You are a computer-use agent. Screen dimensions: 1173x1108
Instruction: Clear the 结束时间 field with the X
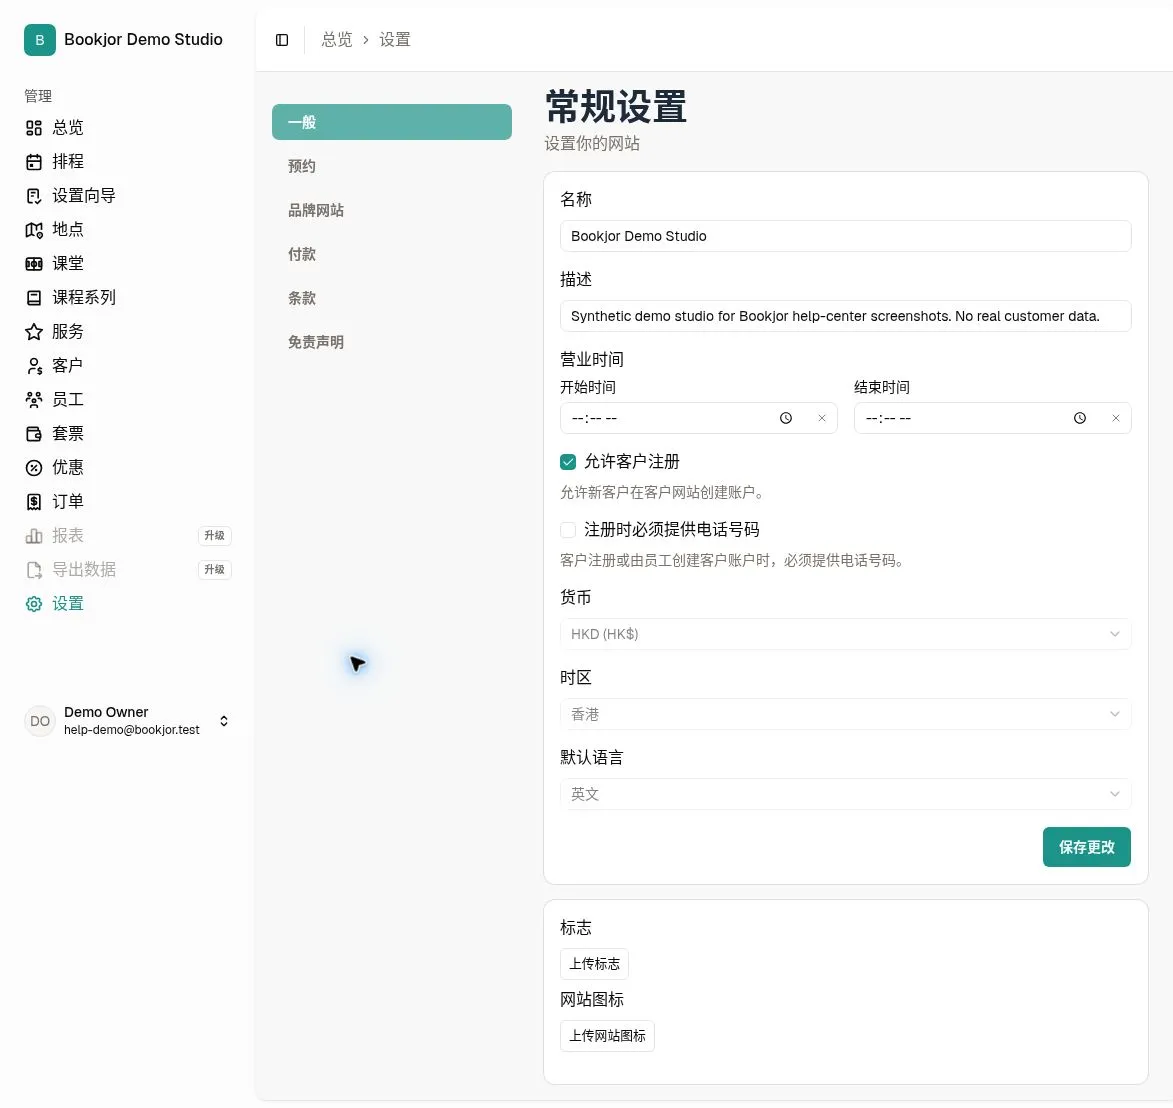click(x=1115, y=418)
